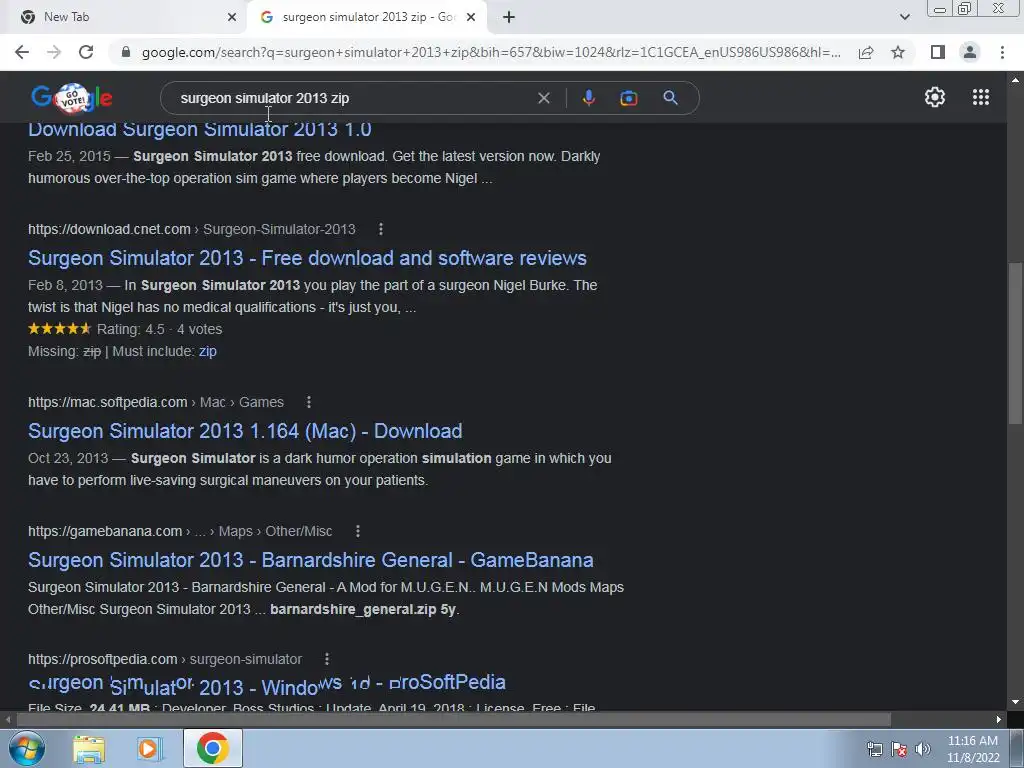Open the Windows Start menu
Screen dimensions: 1024x768
tap(26, 748)
